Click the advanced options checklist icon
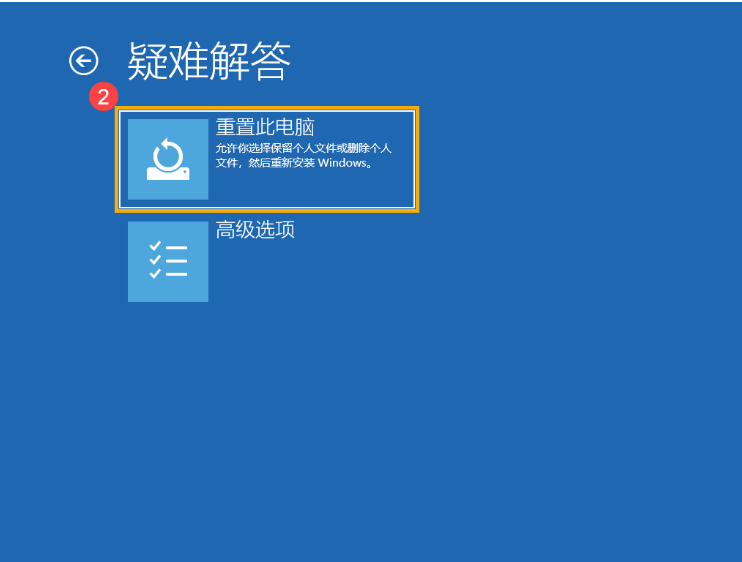The width and height of the screenshot is (742, 562). (x=168, y=261)
